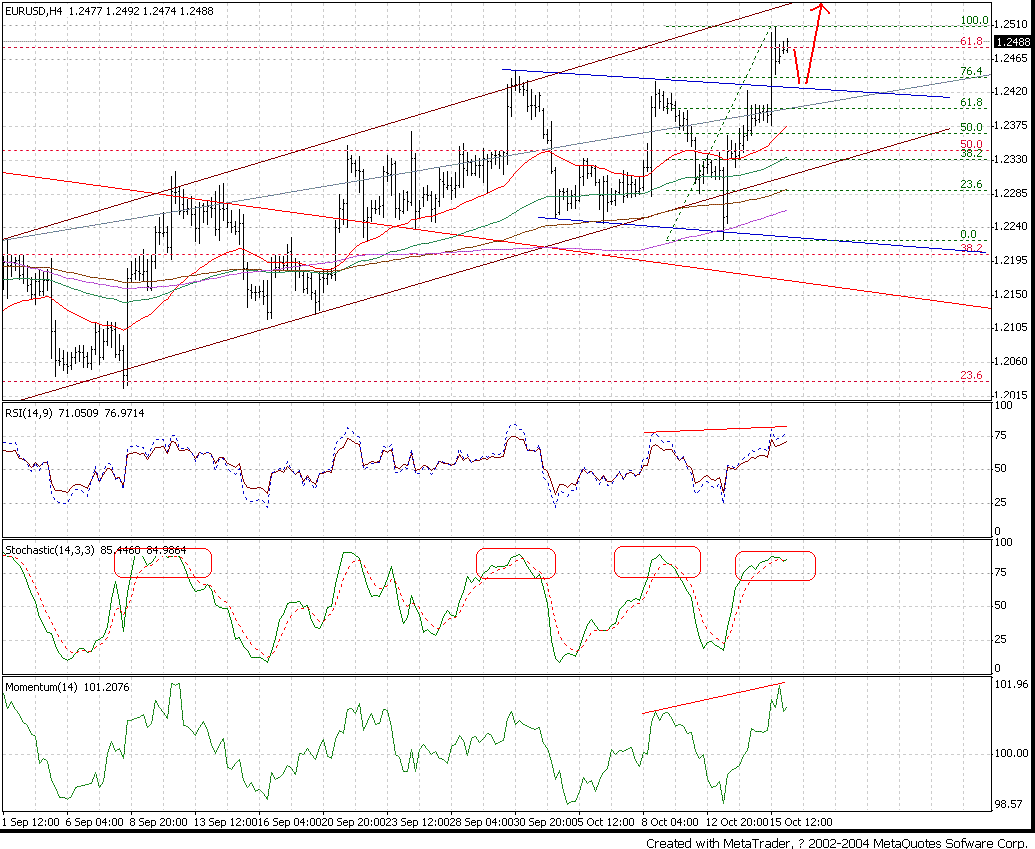Select the 25 level on RSI scale
Viewport: 1035px width, 849px height.
coord(1000,502)
